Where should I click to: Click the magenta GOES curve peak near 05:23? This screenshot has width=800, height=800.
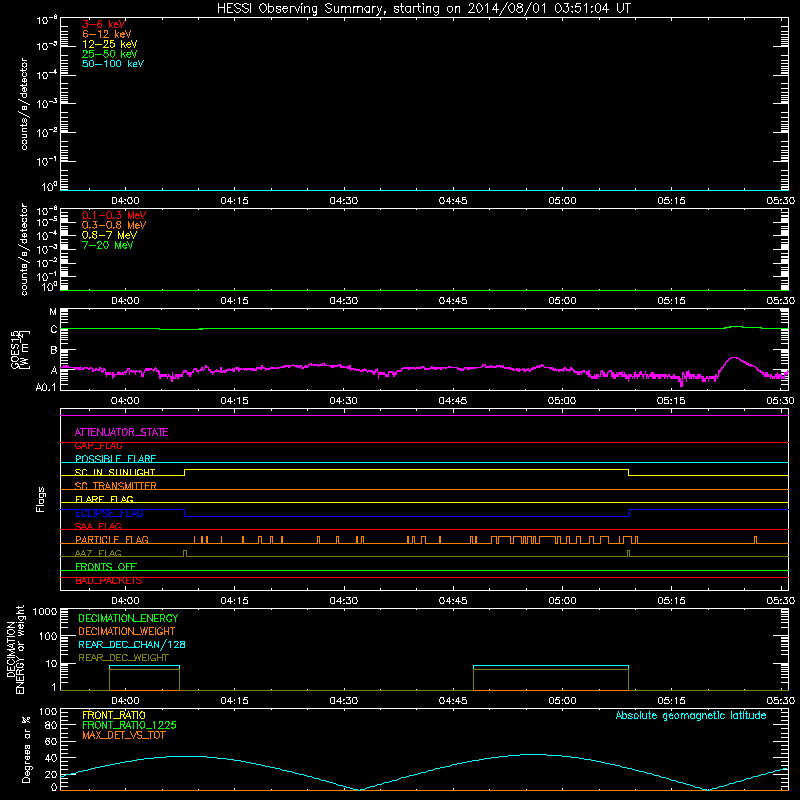pyautogui.click(x=734, y=358)
